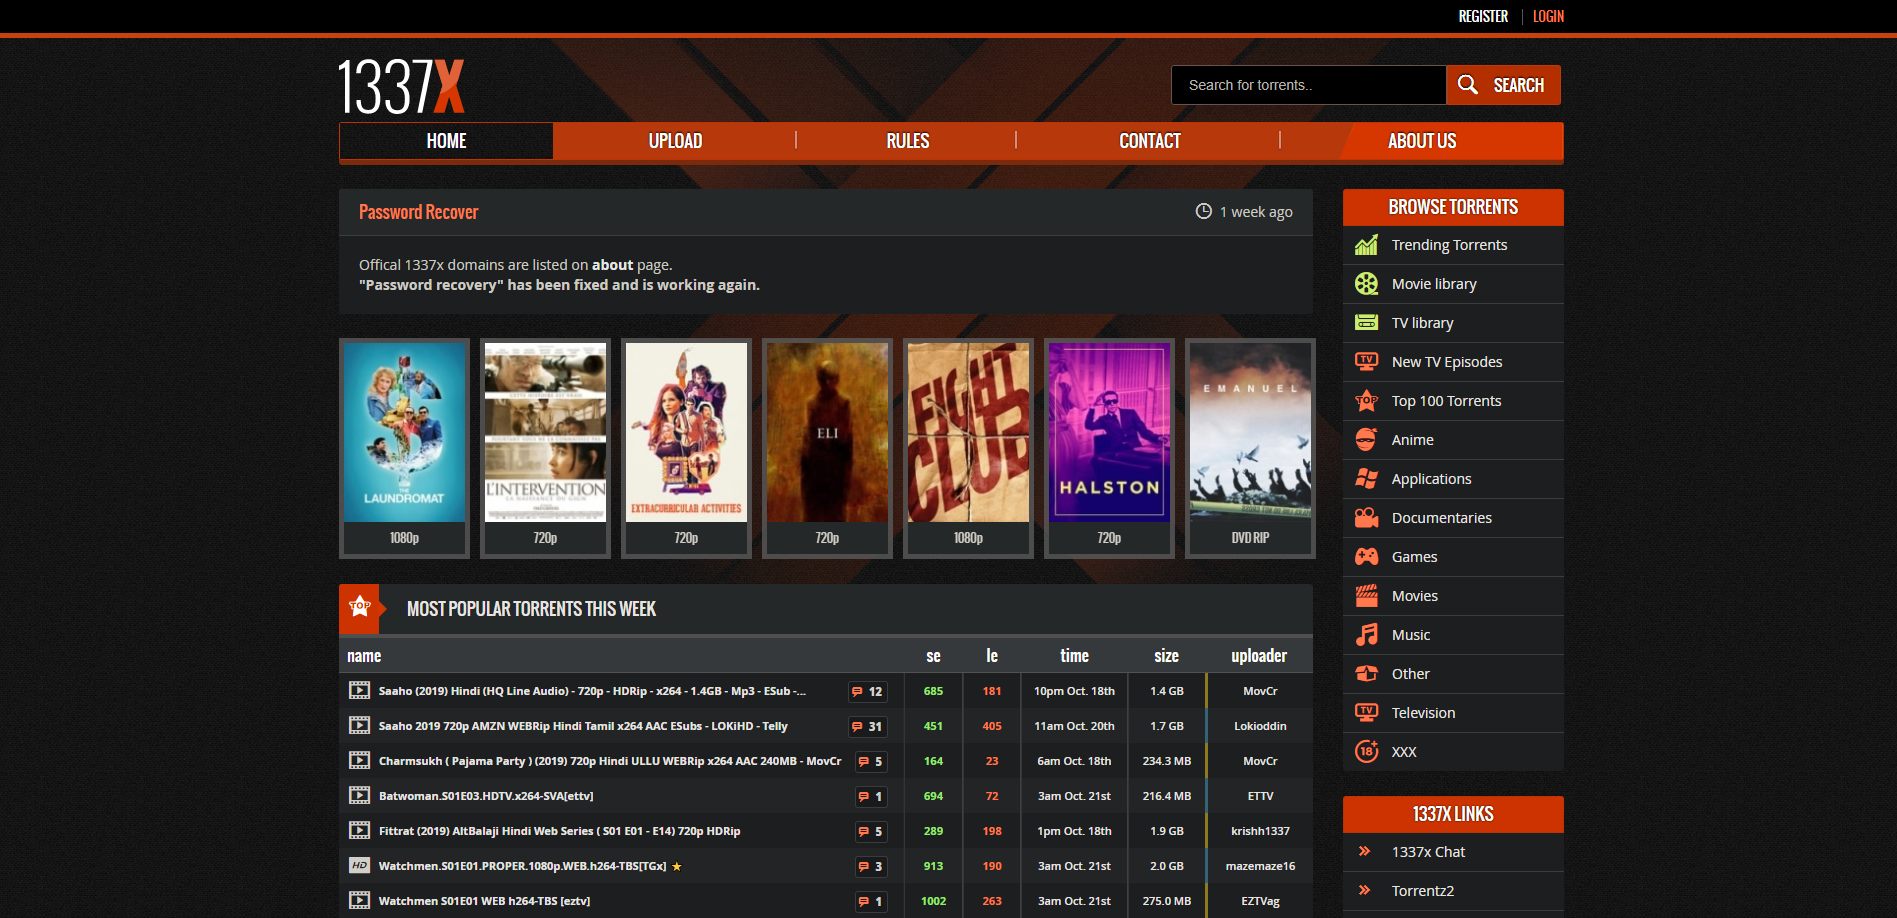Click the Anime ninja icon
This screenshot has width=1897, height=918.
tap(1366, 440)
